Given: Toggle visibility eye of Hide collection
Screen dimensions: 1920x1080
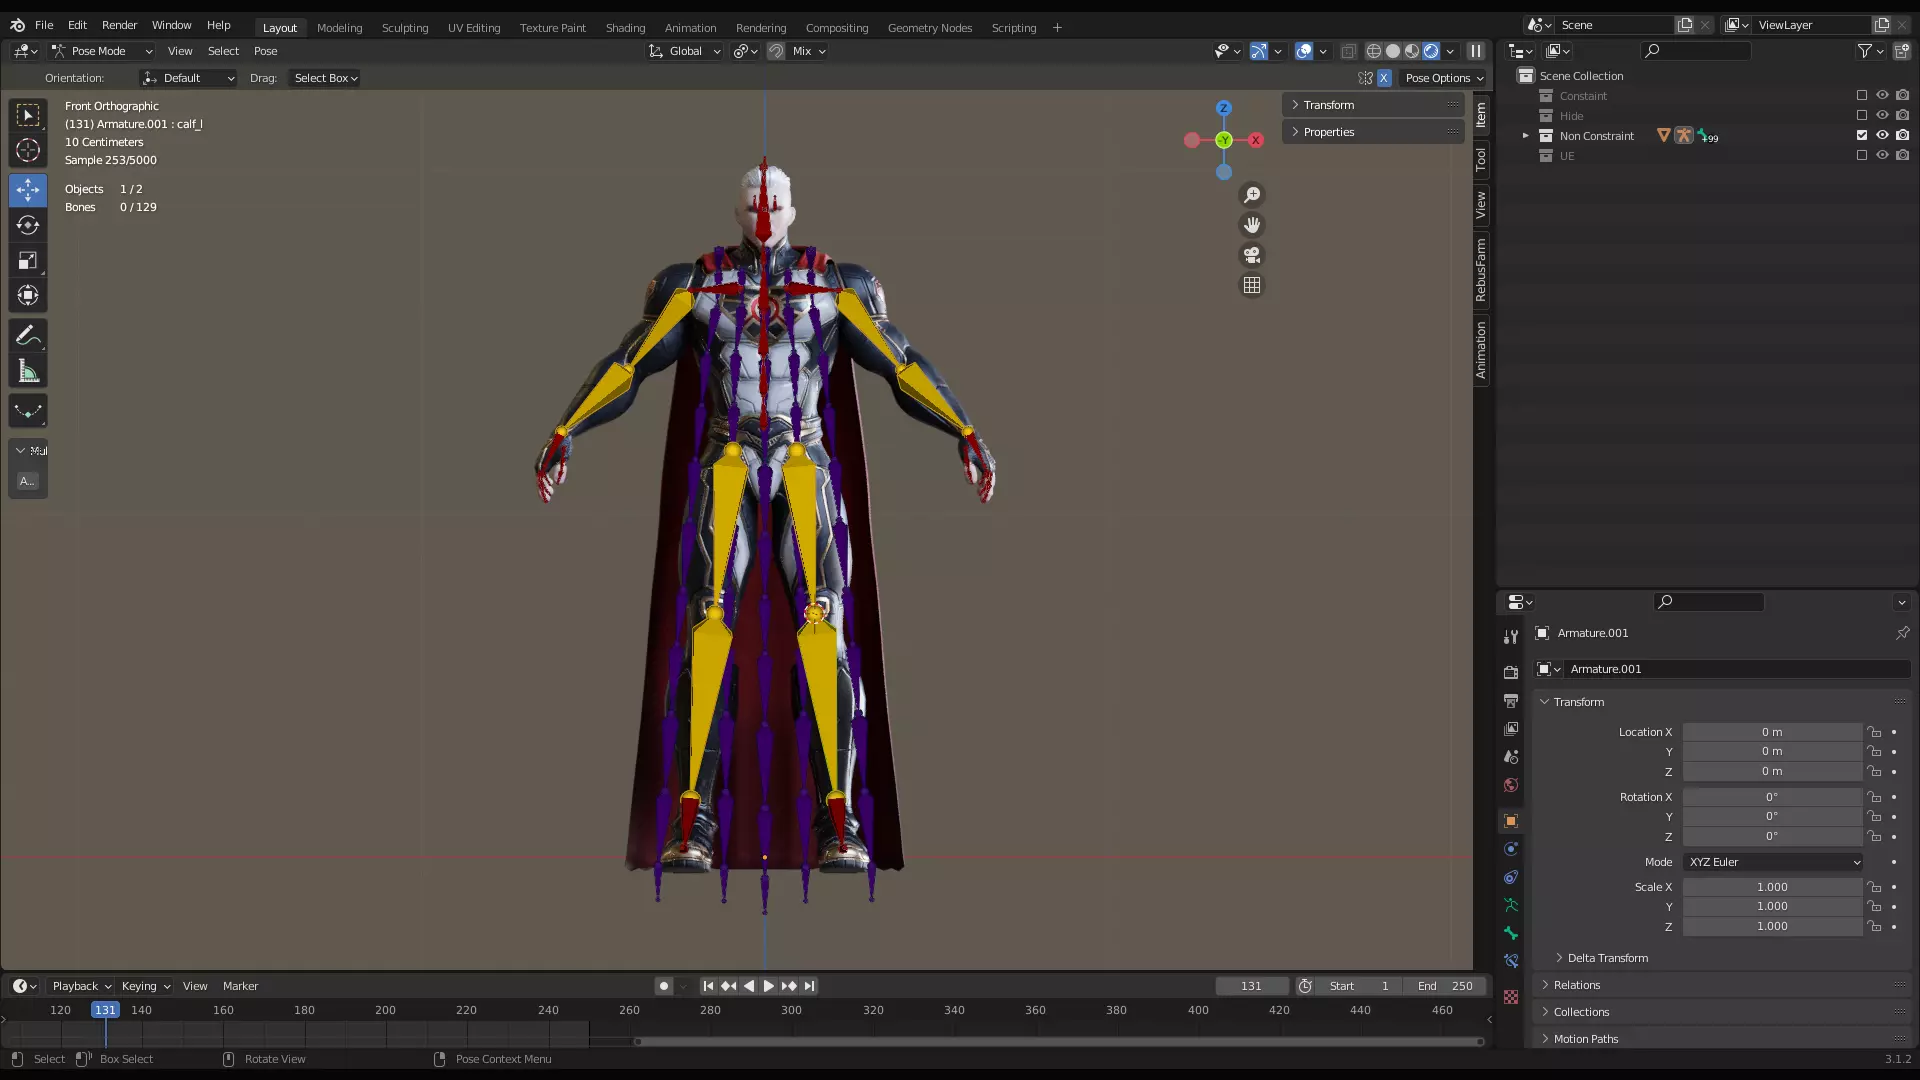Looking at the screenshot, I should pyautogui.click(x=1882, y=115).
